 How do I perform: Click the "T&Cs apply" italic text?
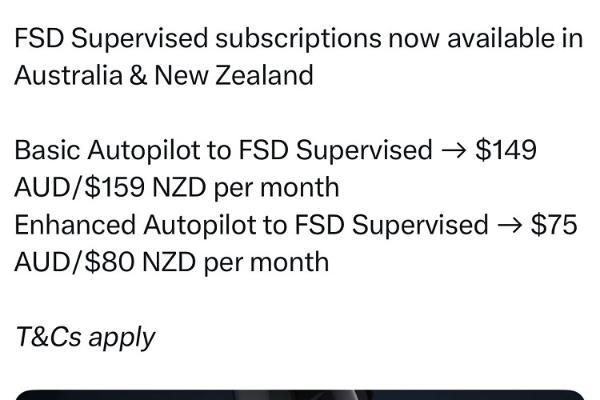tap(85, 336)
